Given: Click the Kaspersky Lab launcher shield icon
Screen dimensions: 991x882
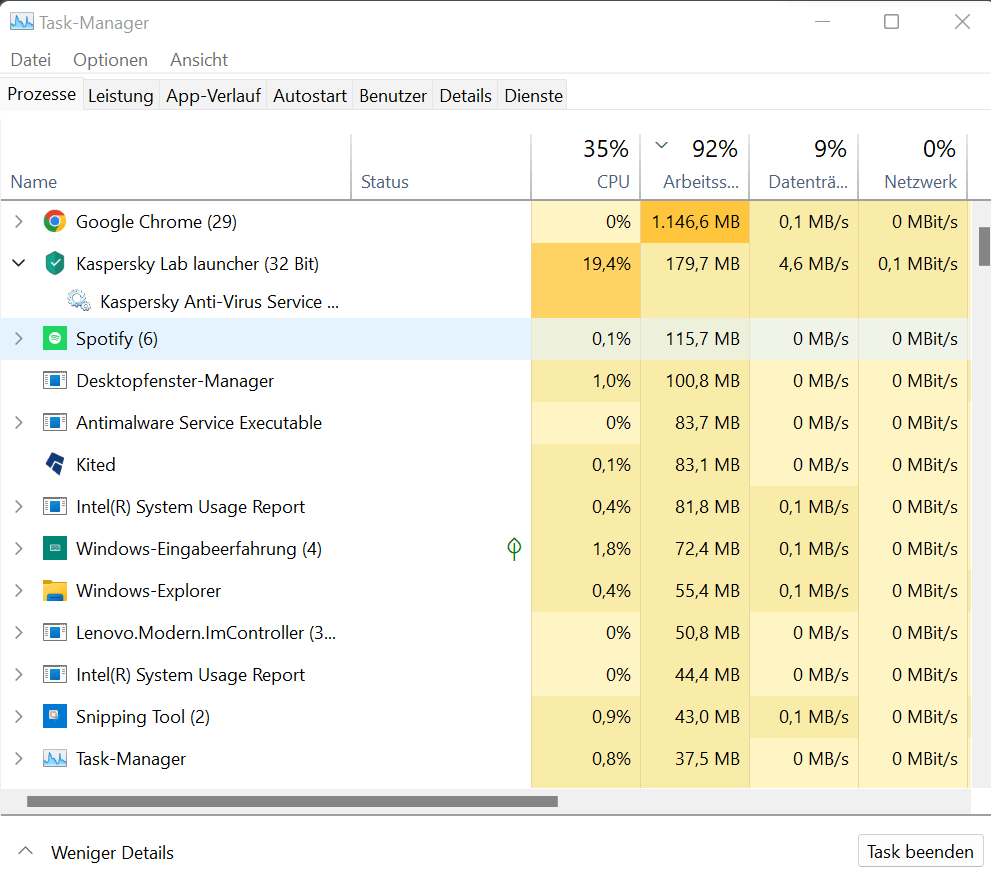Looking at the screenshot, I should coord(55,263).
